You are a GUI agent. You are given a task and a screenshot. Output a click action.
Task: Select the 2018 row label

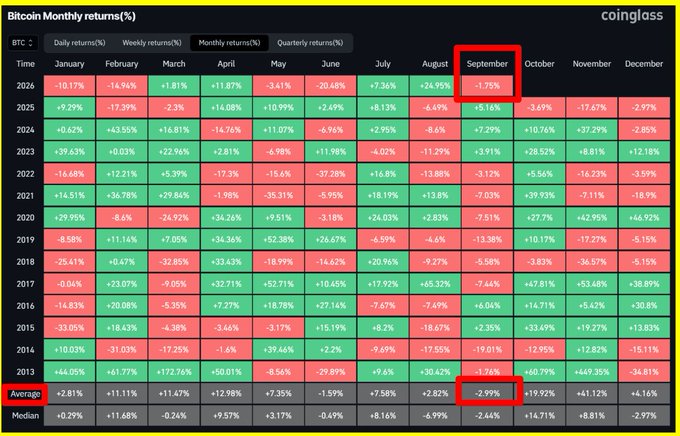[x=25, y=262]
